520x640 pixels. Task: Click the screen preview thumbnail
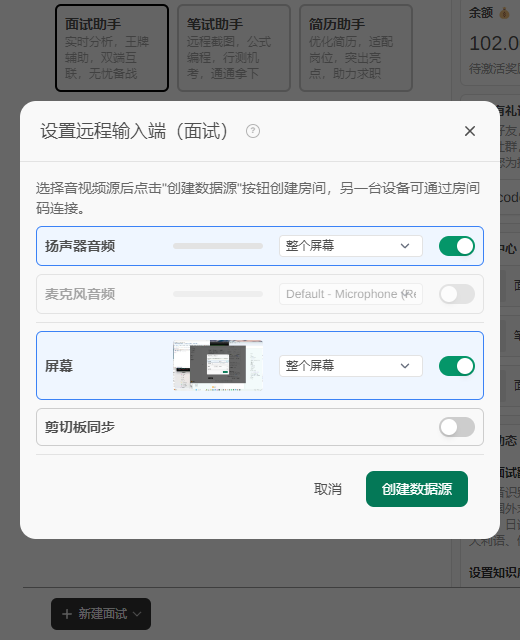click(x=218, y=366)
